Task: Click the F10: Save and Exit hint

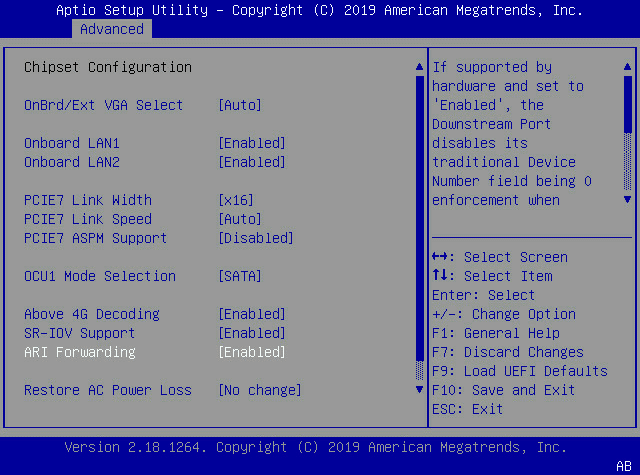Action: [503, 390]
